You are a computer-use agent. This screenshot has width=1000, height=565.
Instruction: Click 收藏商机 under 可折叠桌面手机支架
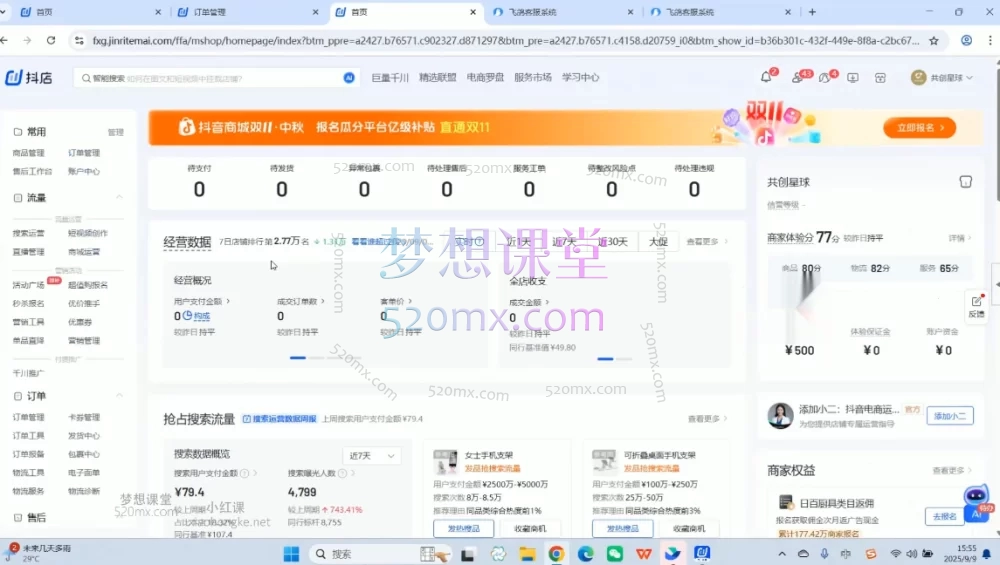coord(689,529)
